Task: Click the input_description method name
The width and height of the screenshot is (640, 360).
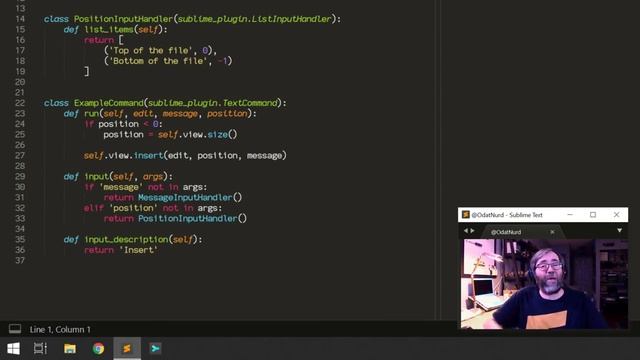Action: coord(127,240)
